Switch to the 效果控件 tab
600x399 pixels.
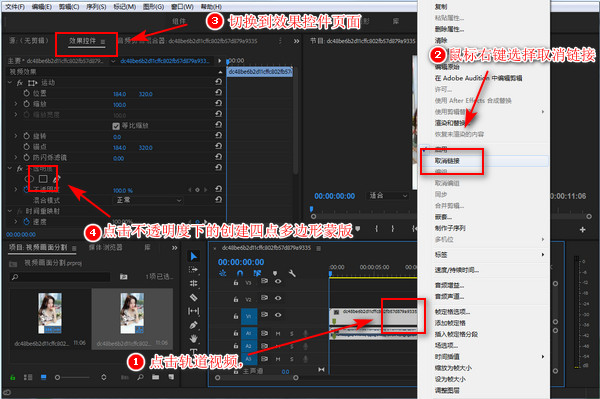[x=82, y=41]
